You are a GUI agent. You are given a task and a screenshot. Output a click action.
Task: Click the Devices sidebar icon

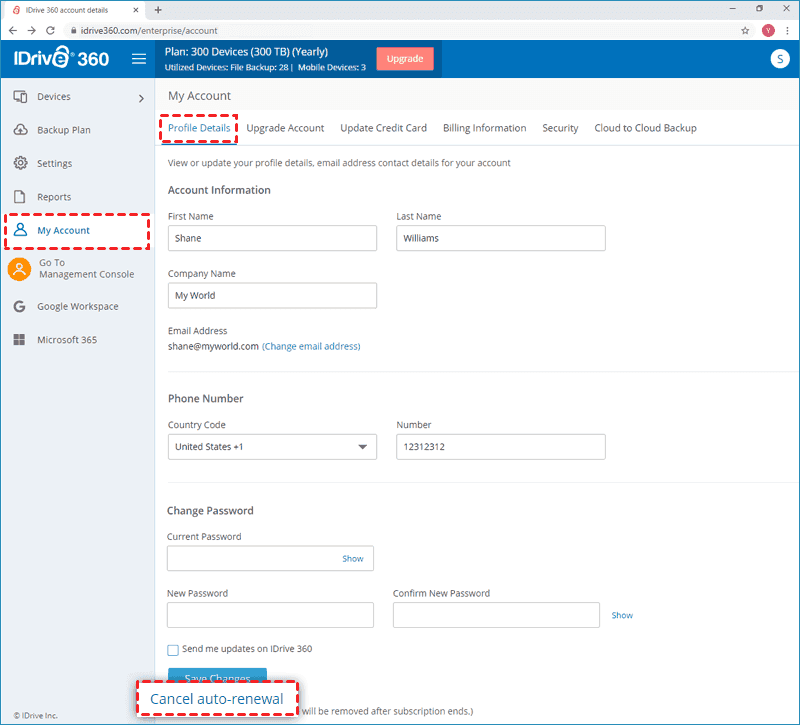point(20,96)
